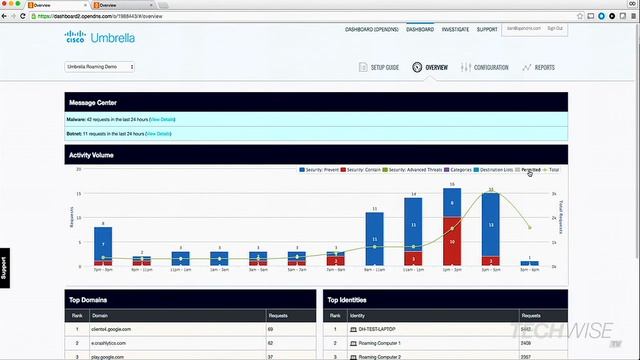Image resolution: width=640 pixels, height=360 pixels.
Task: Click e.crashlytics.com domain row
Action: pyautogui.click(x=190, y=343)
